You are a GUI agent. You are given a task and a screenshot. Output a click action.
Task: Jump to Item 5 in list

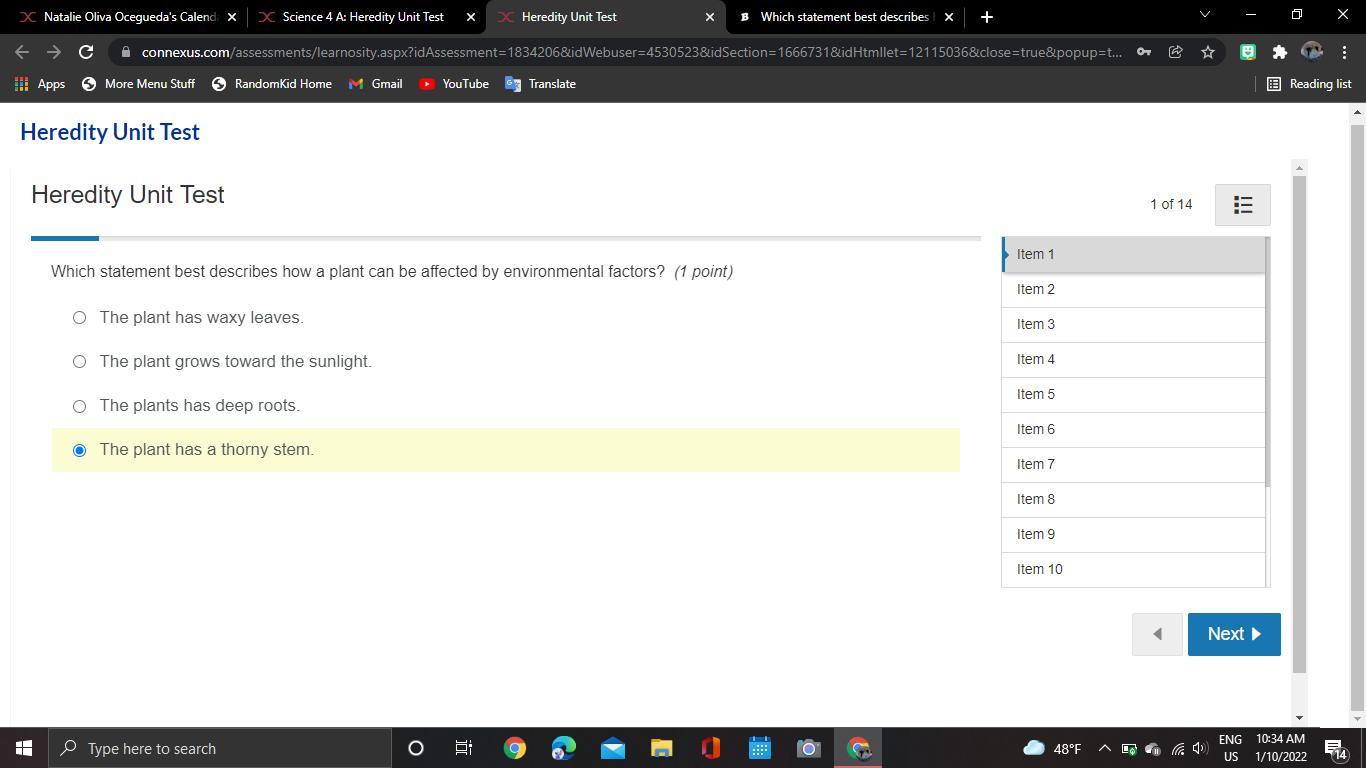tap(1134, 395)
